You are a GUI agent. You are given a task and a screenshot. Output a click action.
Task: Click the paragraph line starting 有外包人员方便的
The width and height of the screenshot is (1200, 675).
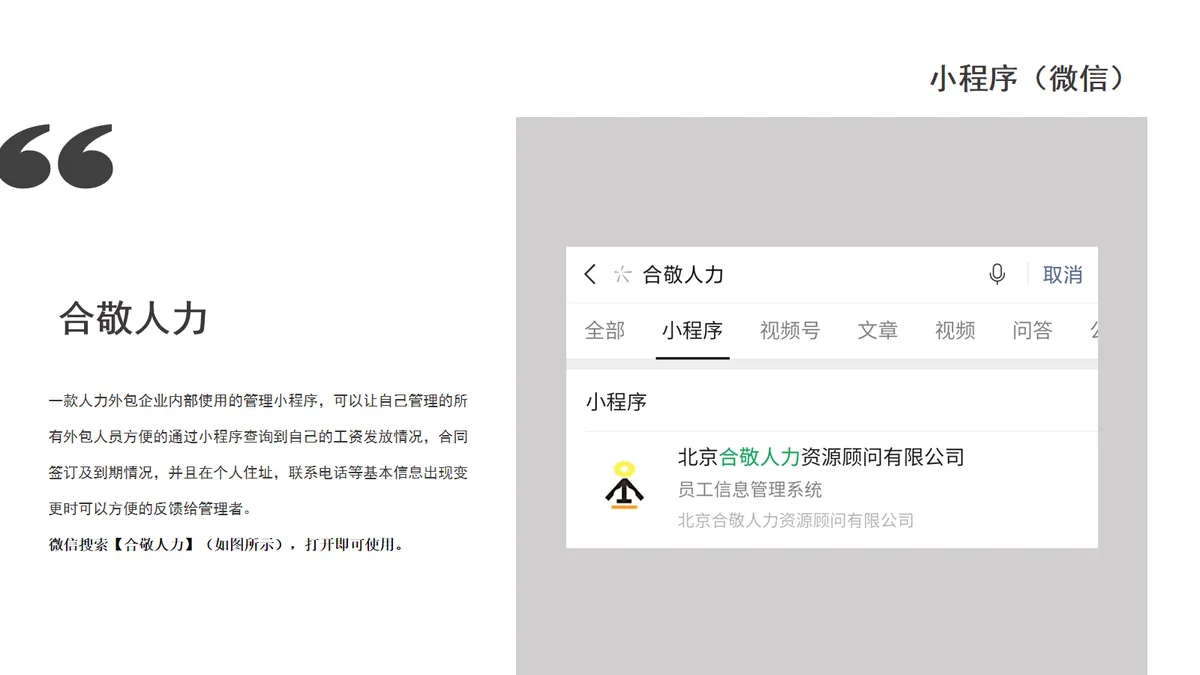[x=258, y=437]
